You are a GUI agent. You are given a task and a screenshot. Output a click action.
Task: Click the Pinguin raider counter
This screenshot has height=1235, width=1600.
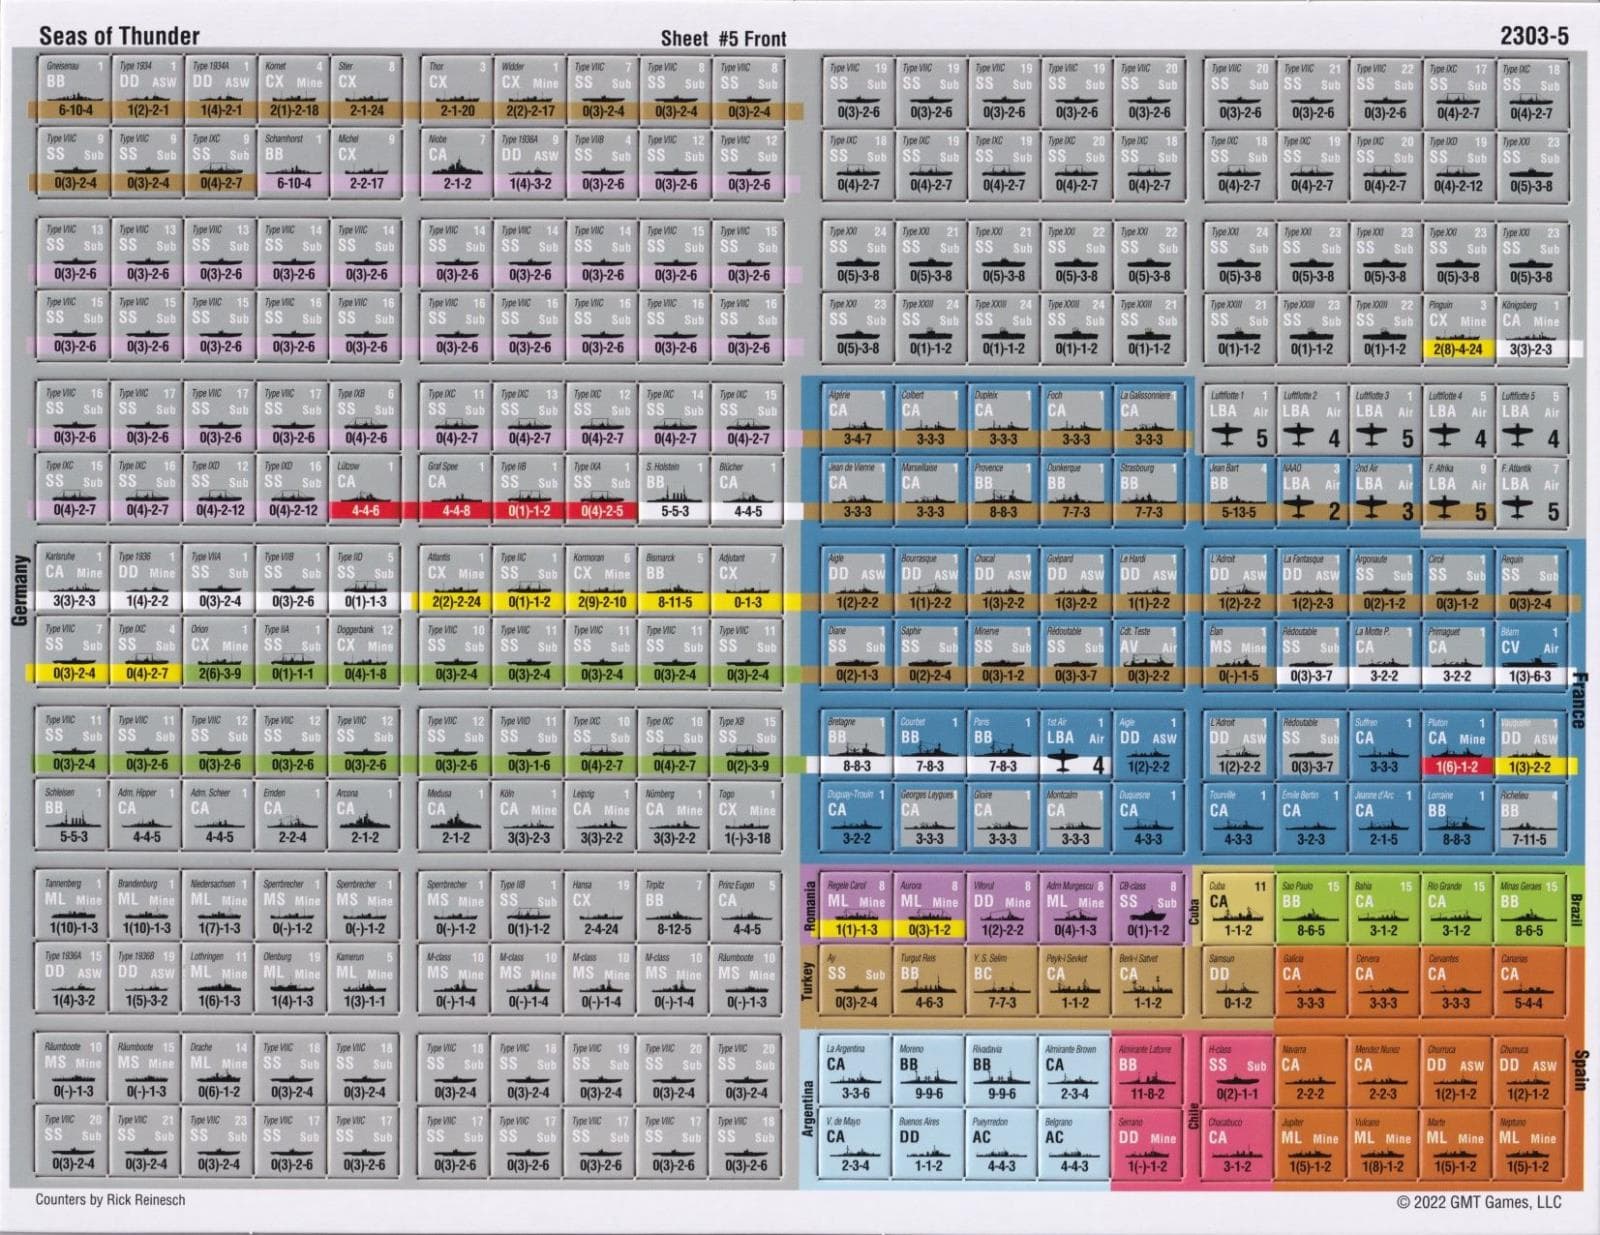click(1458, 328)
